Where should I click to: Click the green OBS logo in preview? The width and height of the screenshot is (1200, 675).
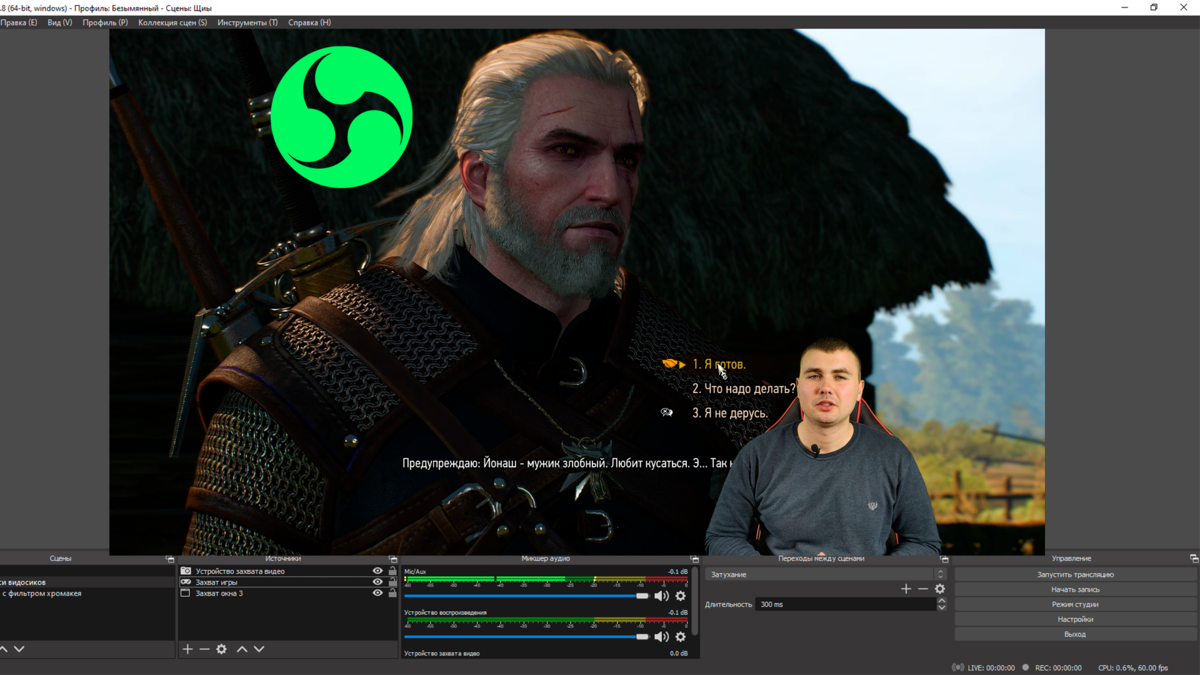pos(342,117)
